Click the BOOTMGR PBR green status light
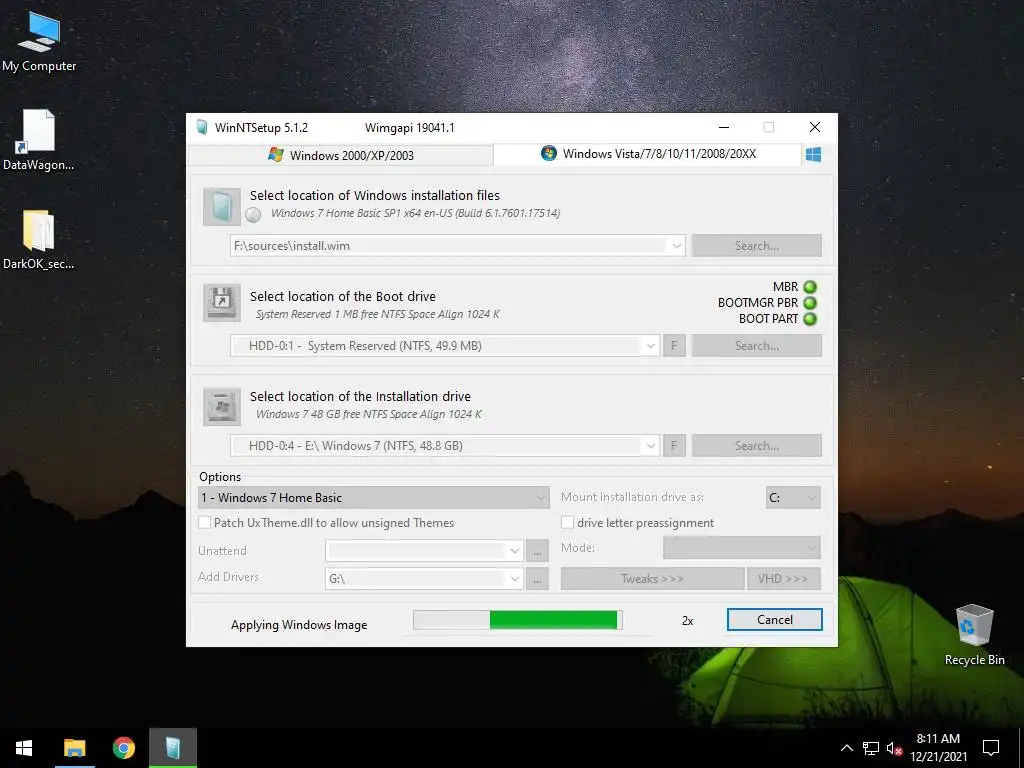The image size is (1024, 768). point(810,303)
